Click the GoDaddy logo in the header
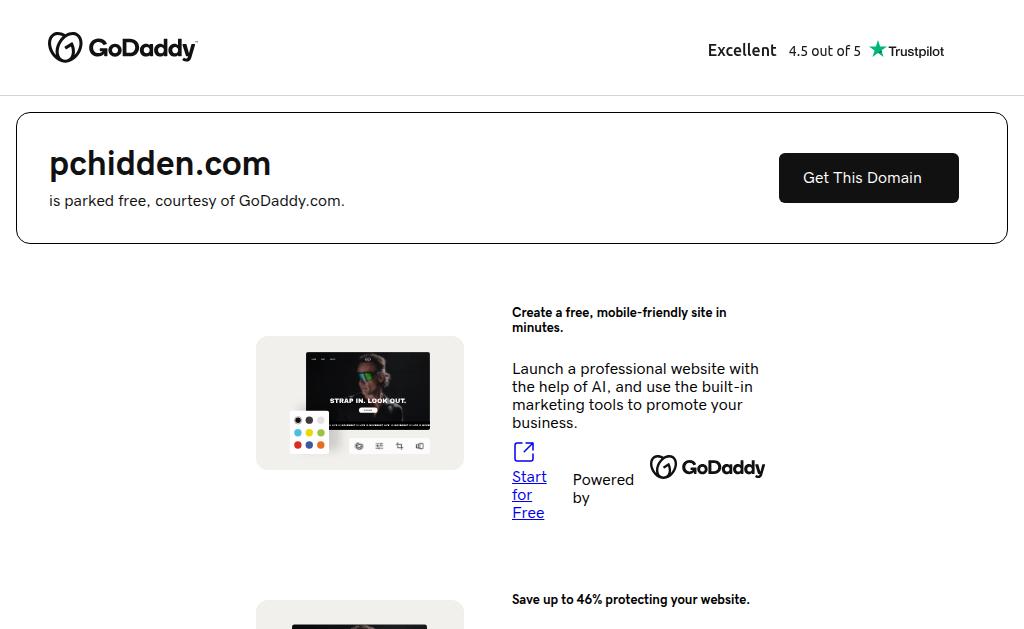 pyautogui.click(x=122, y=47)
